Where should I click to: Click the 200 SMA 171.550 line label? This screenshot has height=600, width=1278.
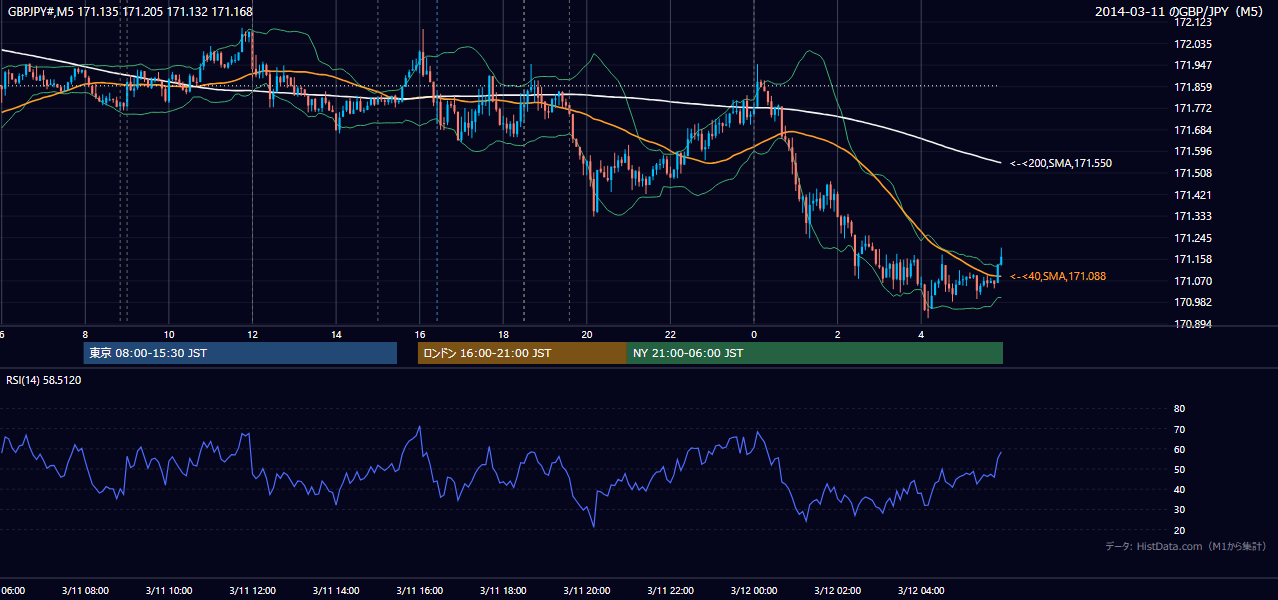(1060, 163)
